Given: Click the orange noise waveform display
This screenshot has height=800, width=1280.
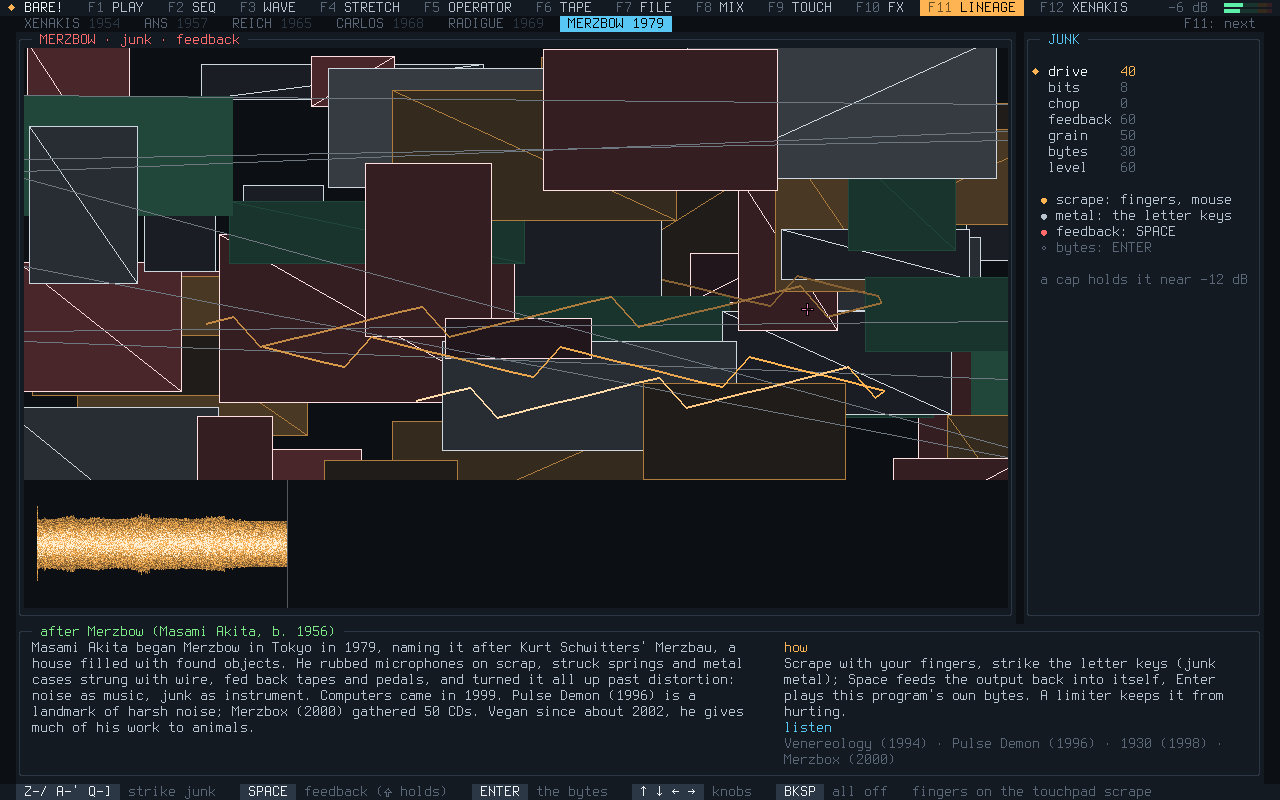Looking at the screenshot, I should tap(162, 544).
